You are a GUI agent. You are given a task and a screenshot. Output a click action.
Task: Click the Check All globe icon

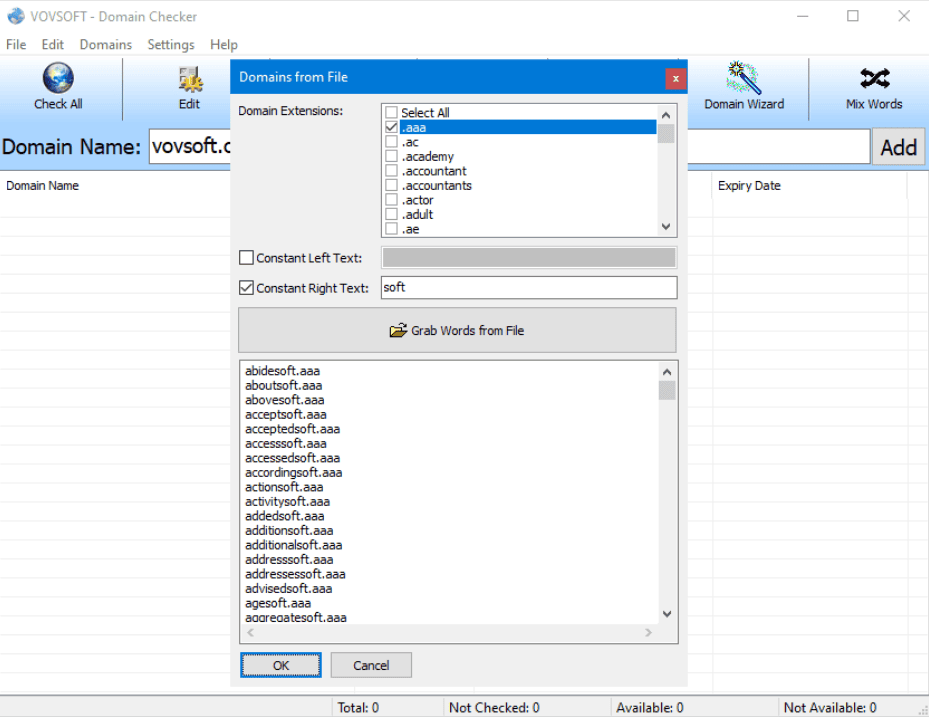click(x=58, y=78)
